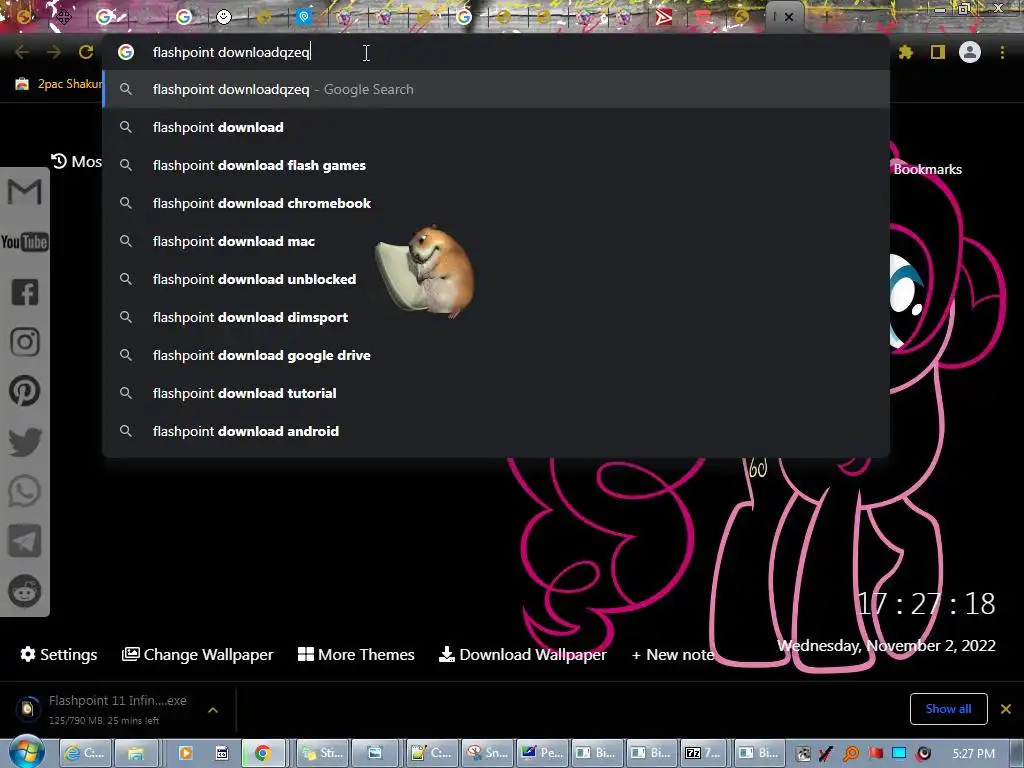This screenshot has height=768, width=1024.
Task: Click Change Wallpaper
Action: [x=197, y=654]
